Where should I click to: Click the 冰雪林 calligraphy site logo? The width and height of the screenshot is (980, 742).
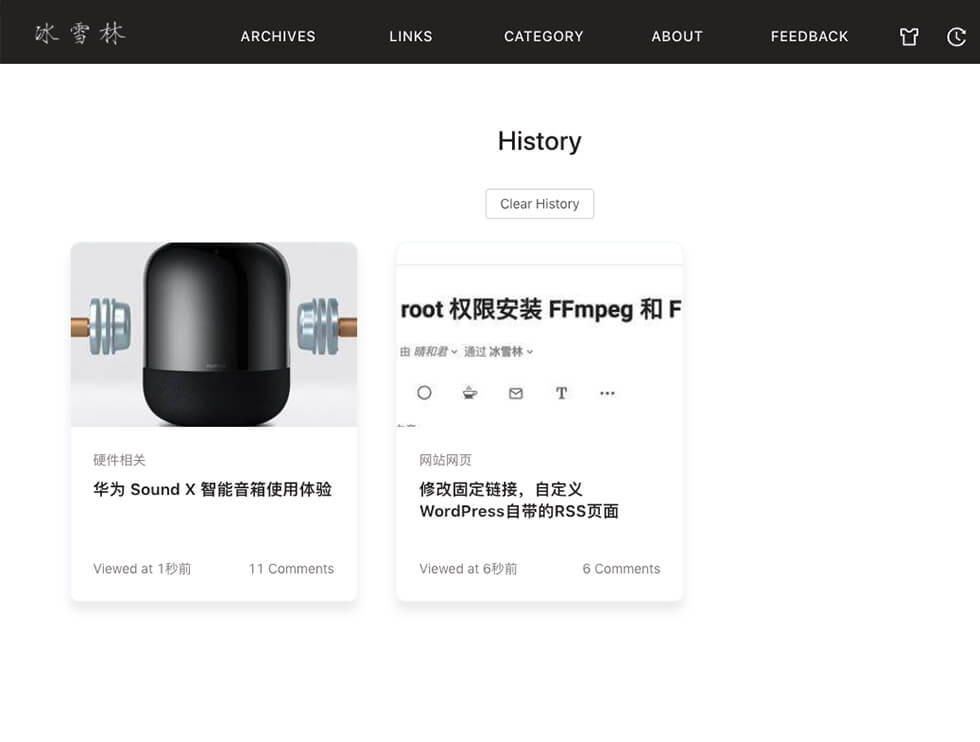point(80,34)
